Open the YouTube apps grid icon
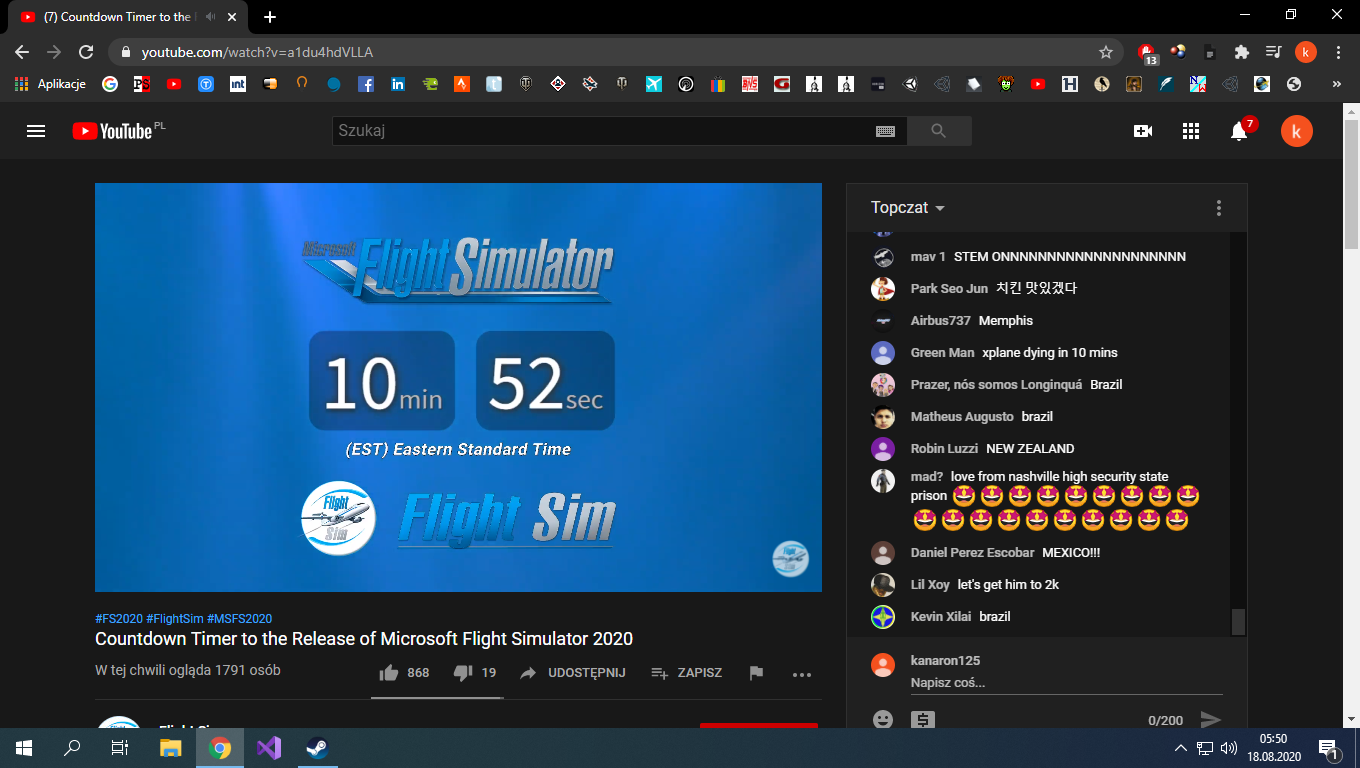 pos(1190,131)
